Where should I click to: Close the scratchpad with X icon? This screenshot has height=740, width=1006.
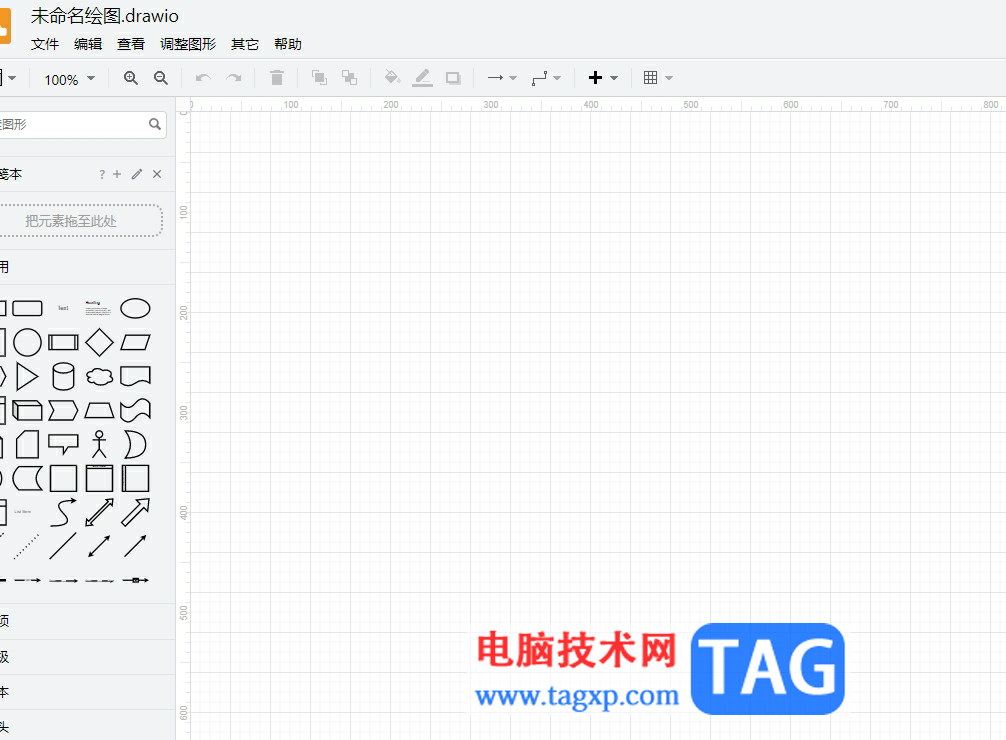coord(157,174)
